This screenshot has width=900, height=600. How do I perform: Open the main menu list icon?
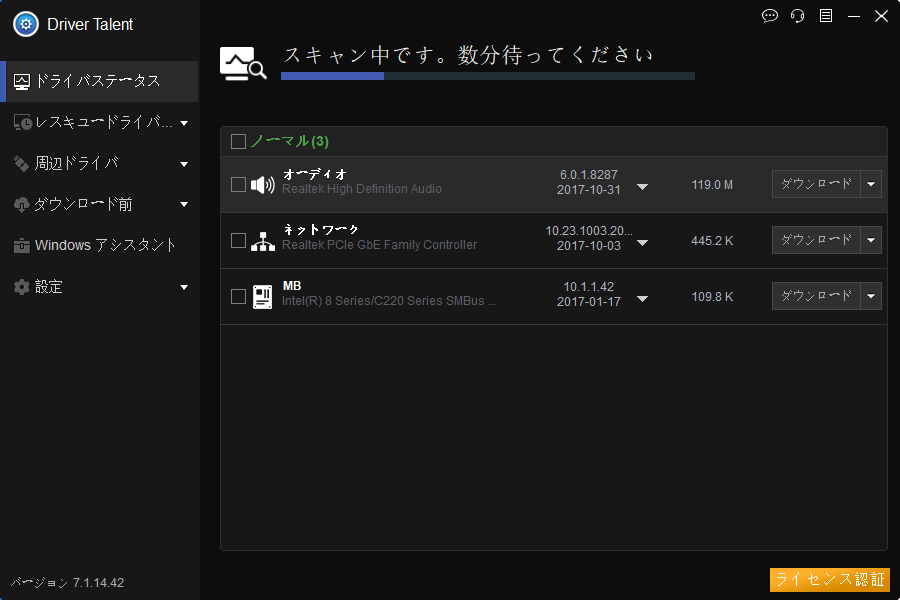click(x=825, y=16)
